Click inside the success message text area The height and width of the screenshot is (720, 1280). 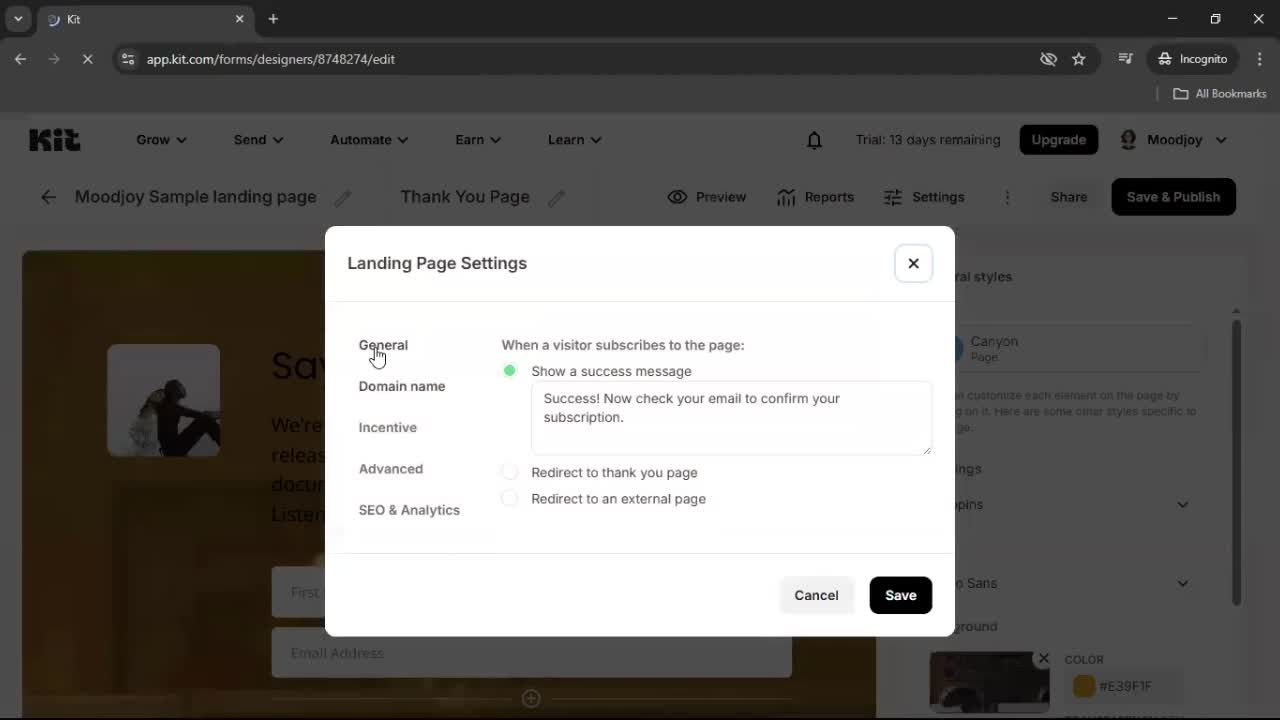click(731, 417)
